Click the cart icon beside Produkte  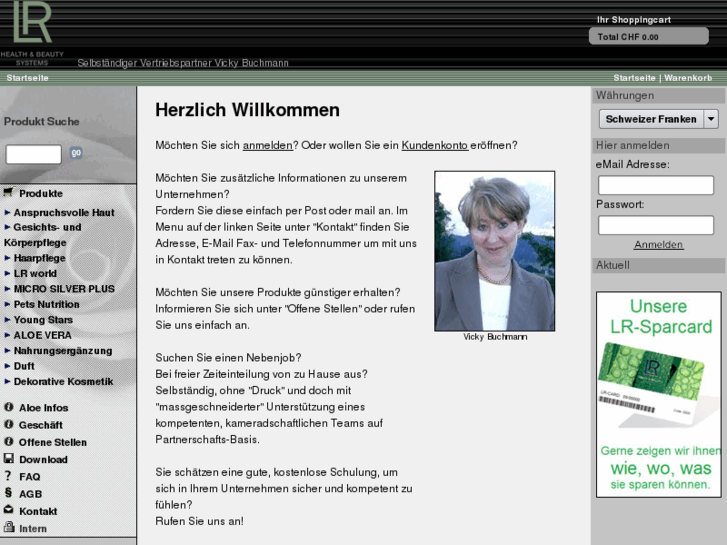point(8,192)
